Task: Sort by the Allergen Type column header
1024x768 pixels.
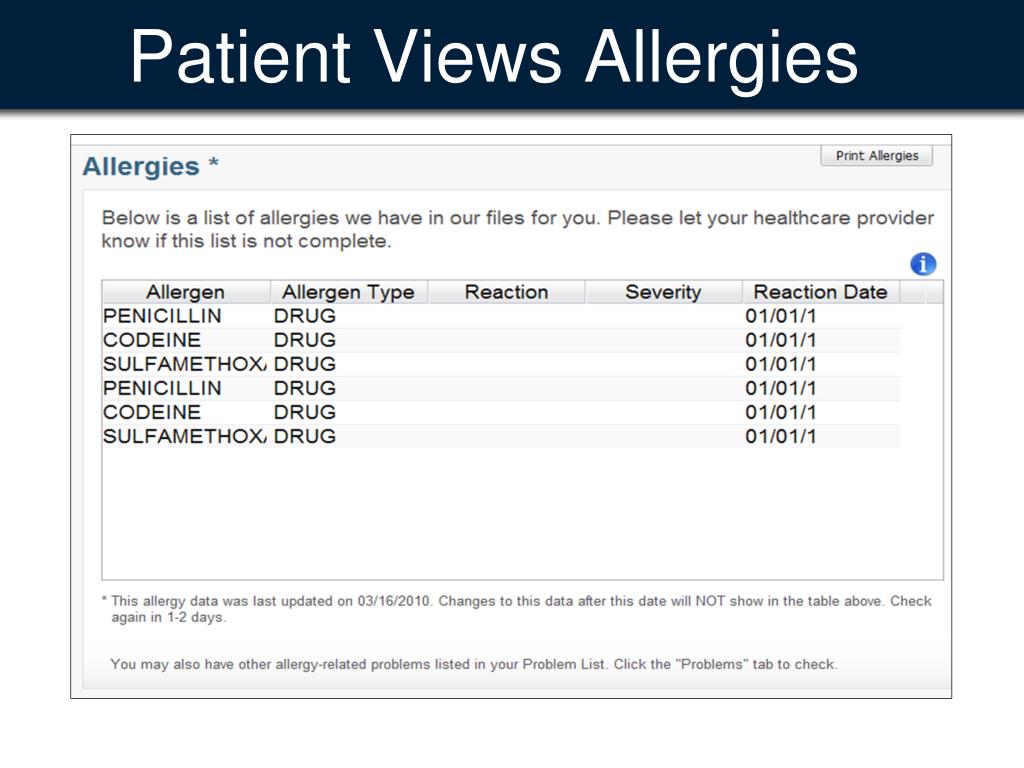Action: [x=349, y=292]
